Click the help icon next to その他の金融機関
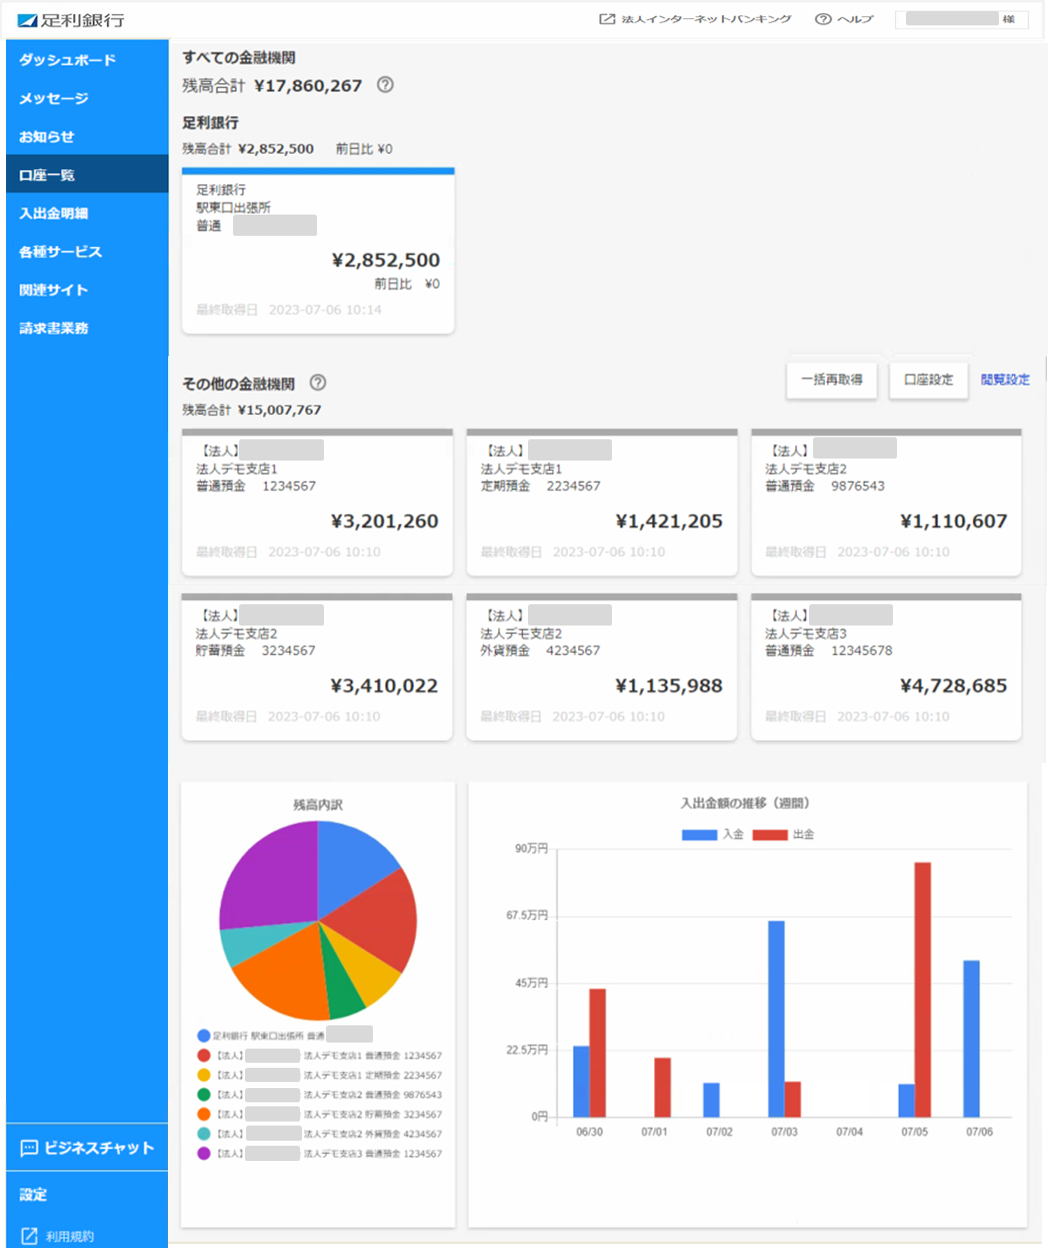This screenshot has width=1052, height=1250. 318,382
